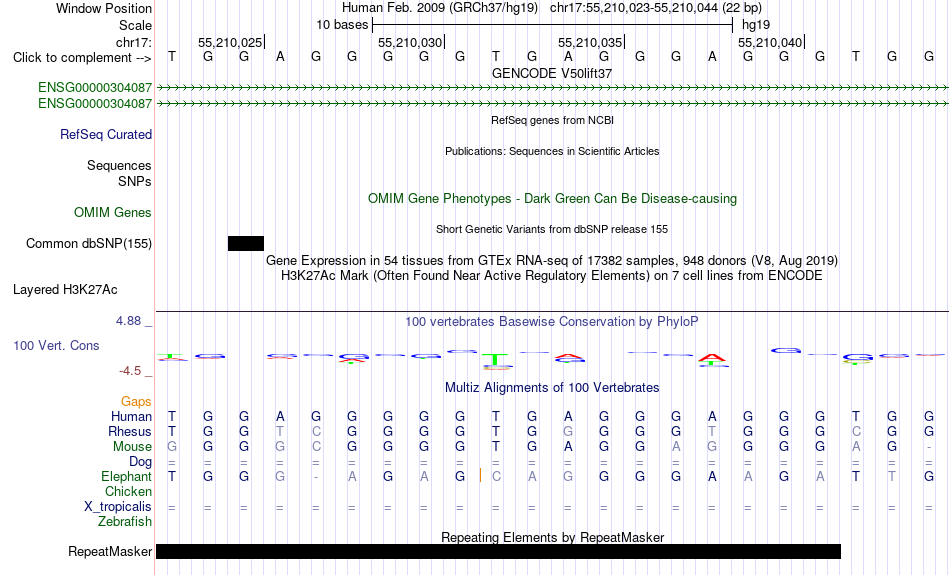950x575 pixels.
Task: Click the Zebrafish alignment row label
Action: pos(125,522)
